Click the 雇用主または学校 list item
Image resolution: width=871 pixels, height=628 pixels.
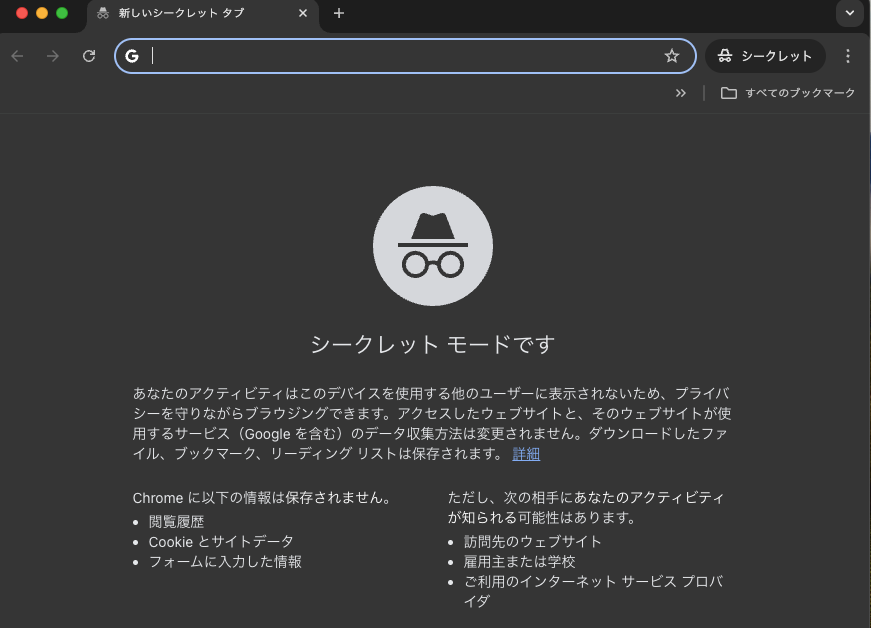[519, 562]
